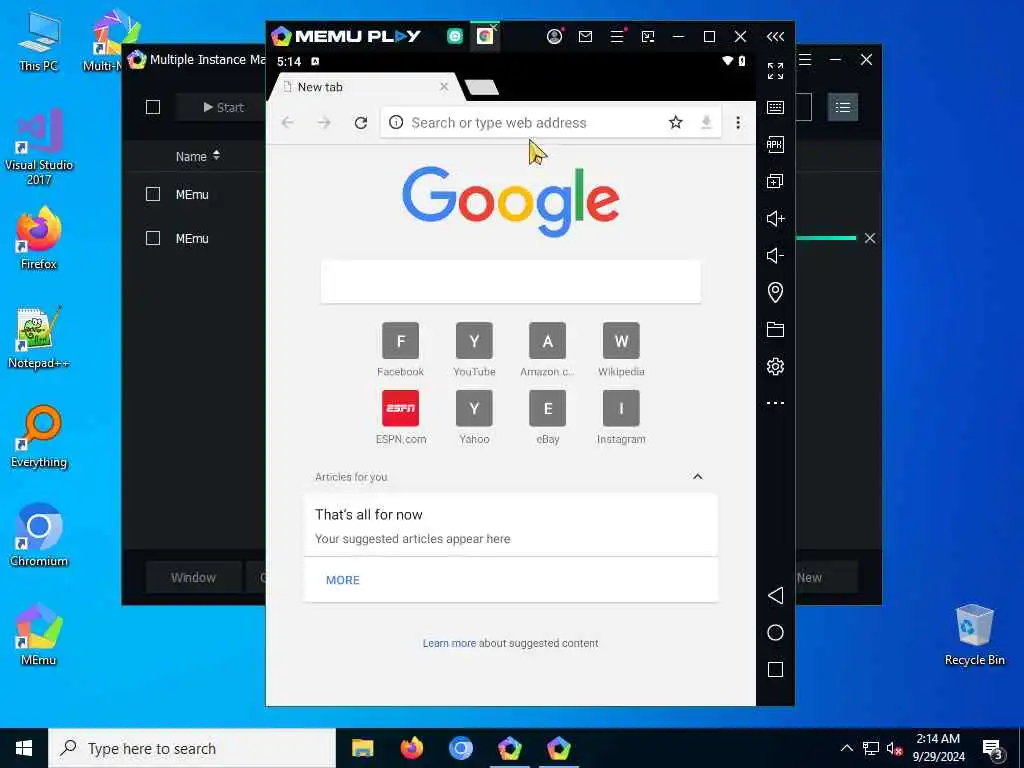Open the Amazon shortcut tile
Viewport: 1024px width, 768px height.
coord(547,349)
